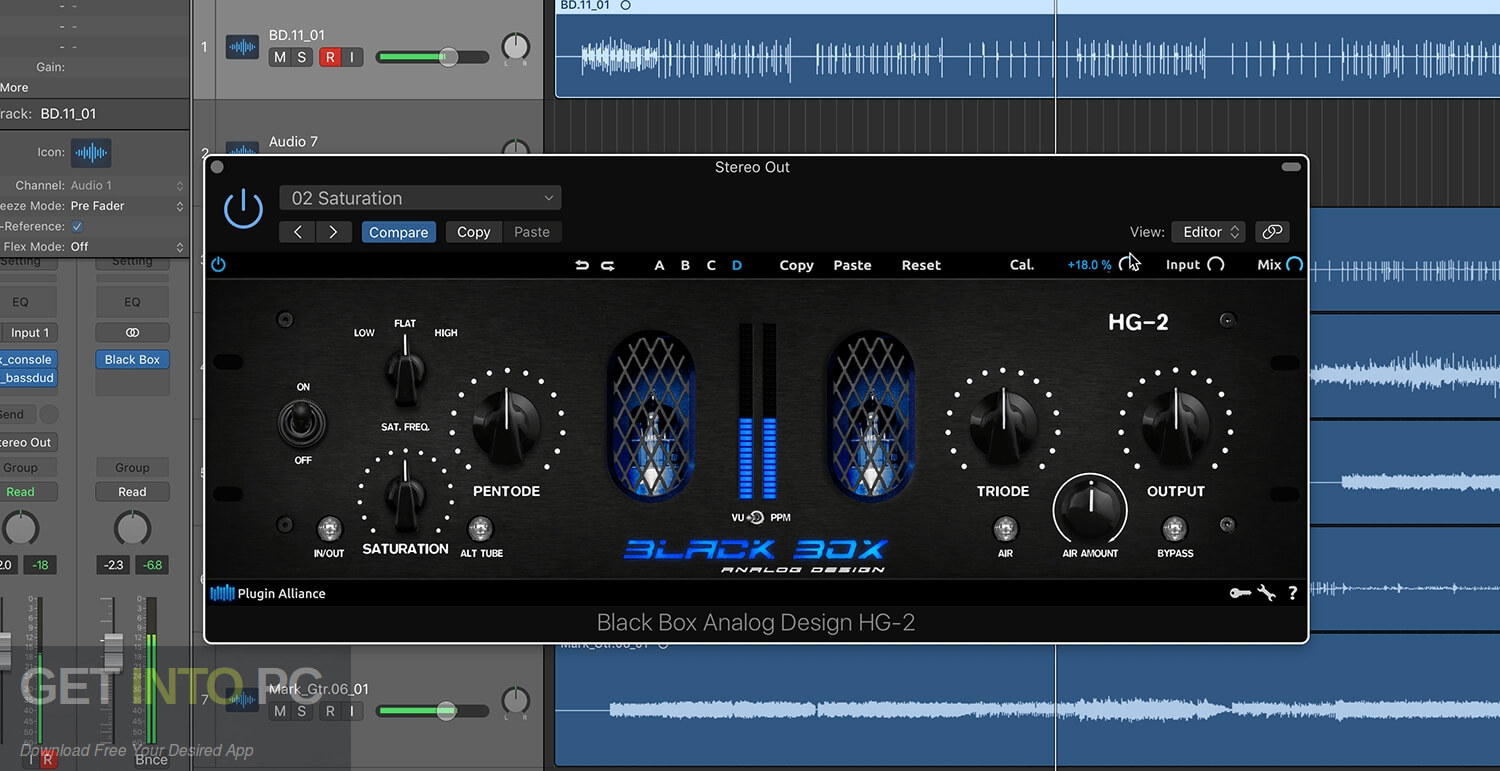This screenshot has width=1500, height=771.
Task: Toggle the IN/OUT saturation button
Action: pyautogui.click(x=329, y=529)
